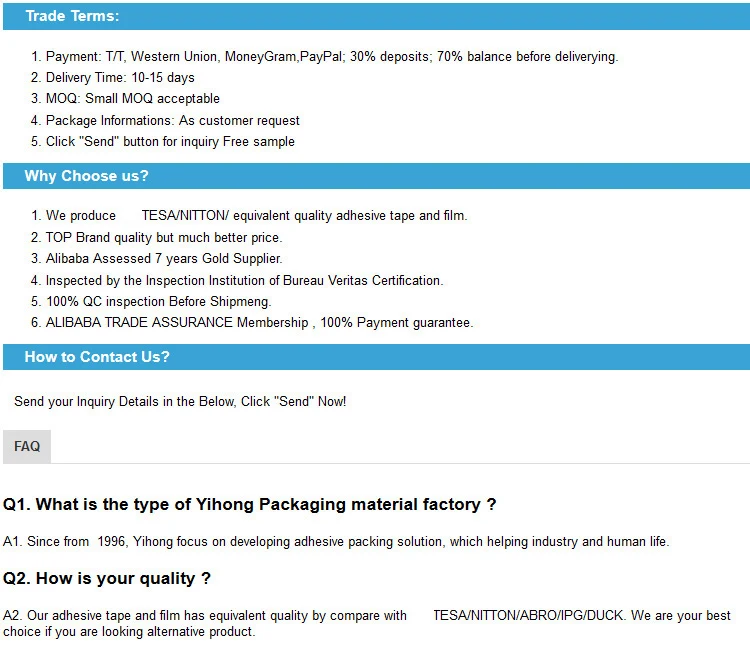The height and width of the screenshot is (651, 750).
Task: Select the 100% QC inspection line
Action: (x=151, y=302)
